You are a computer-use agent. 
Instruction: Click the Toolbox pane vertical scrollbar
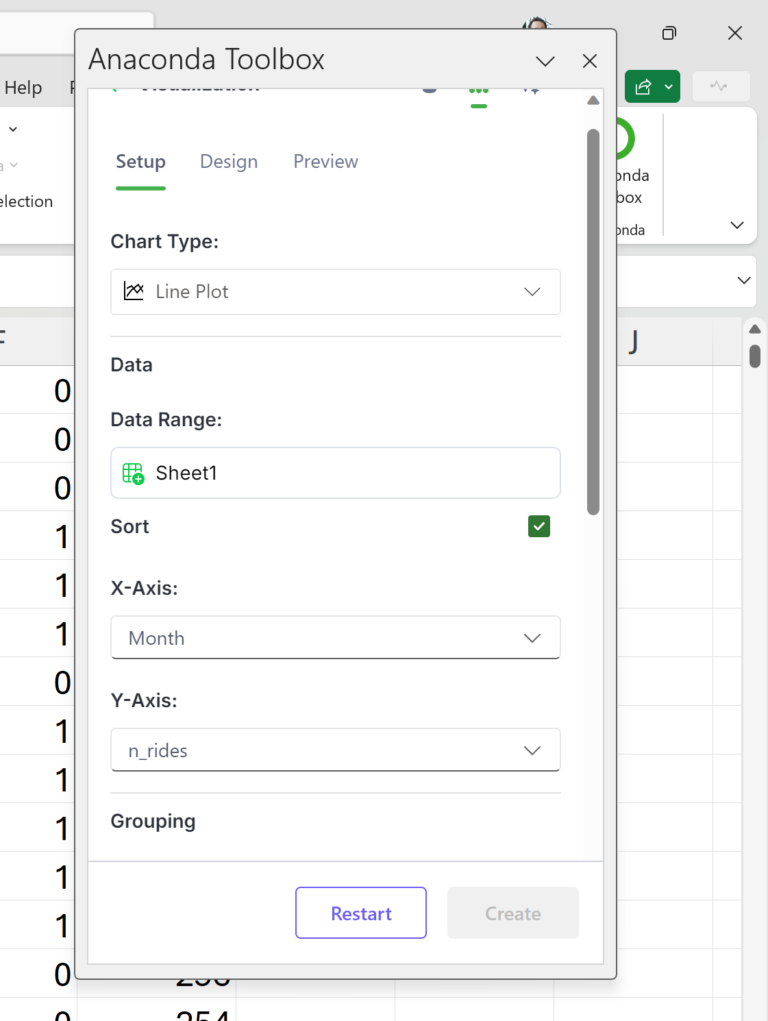[593, 320]
